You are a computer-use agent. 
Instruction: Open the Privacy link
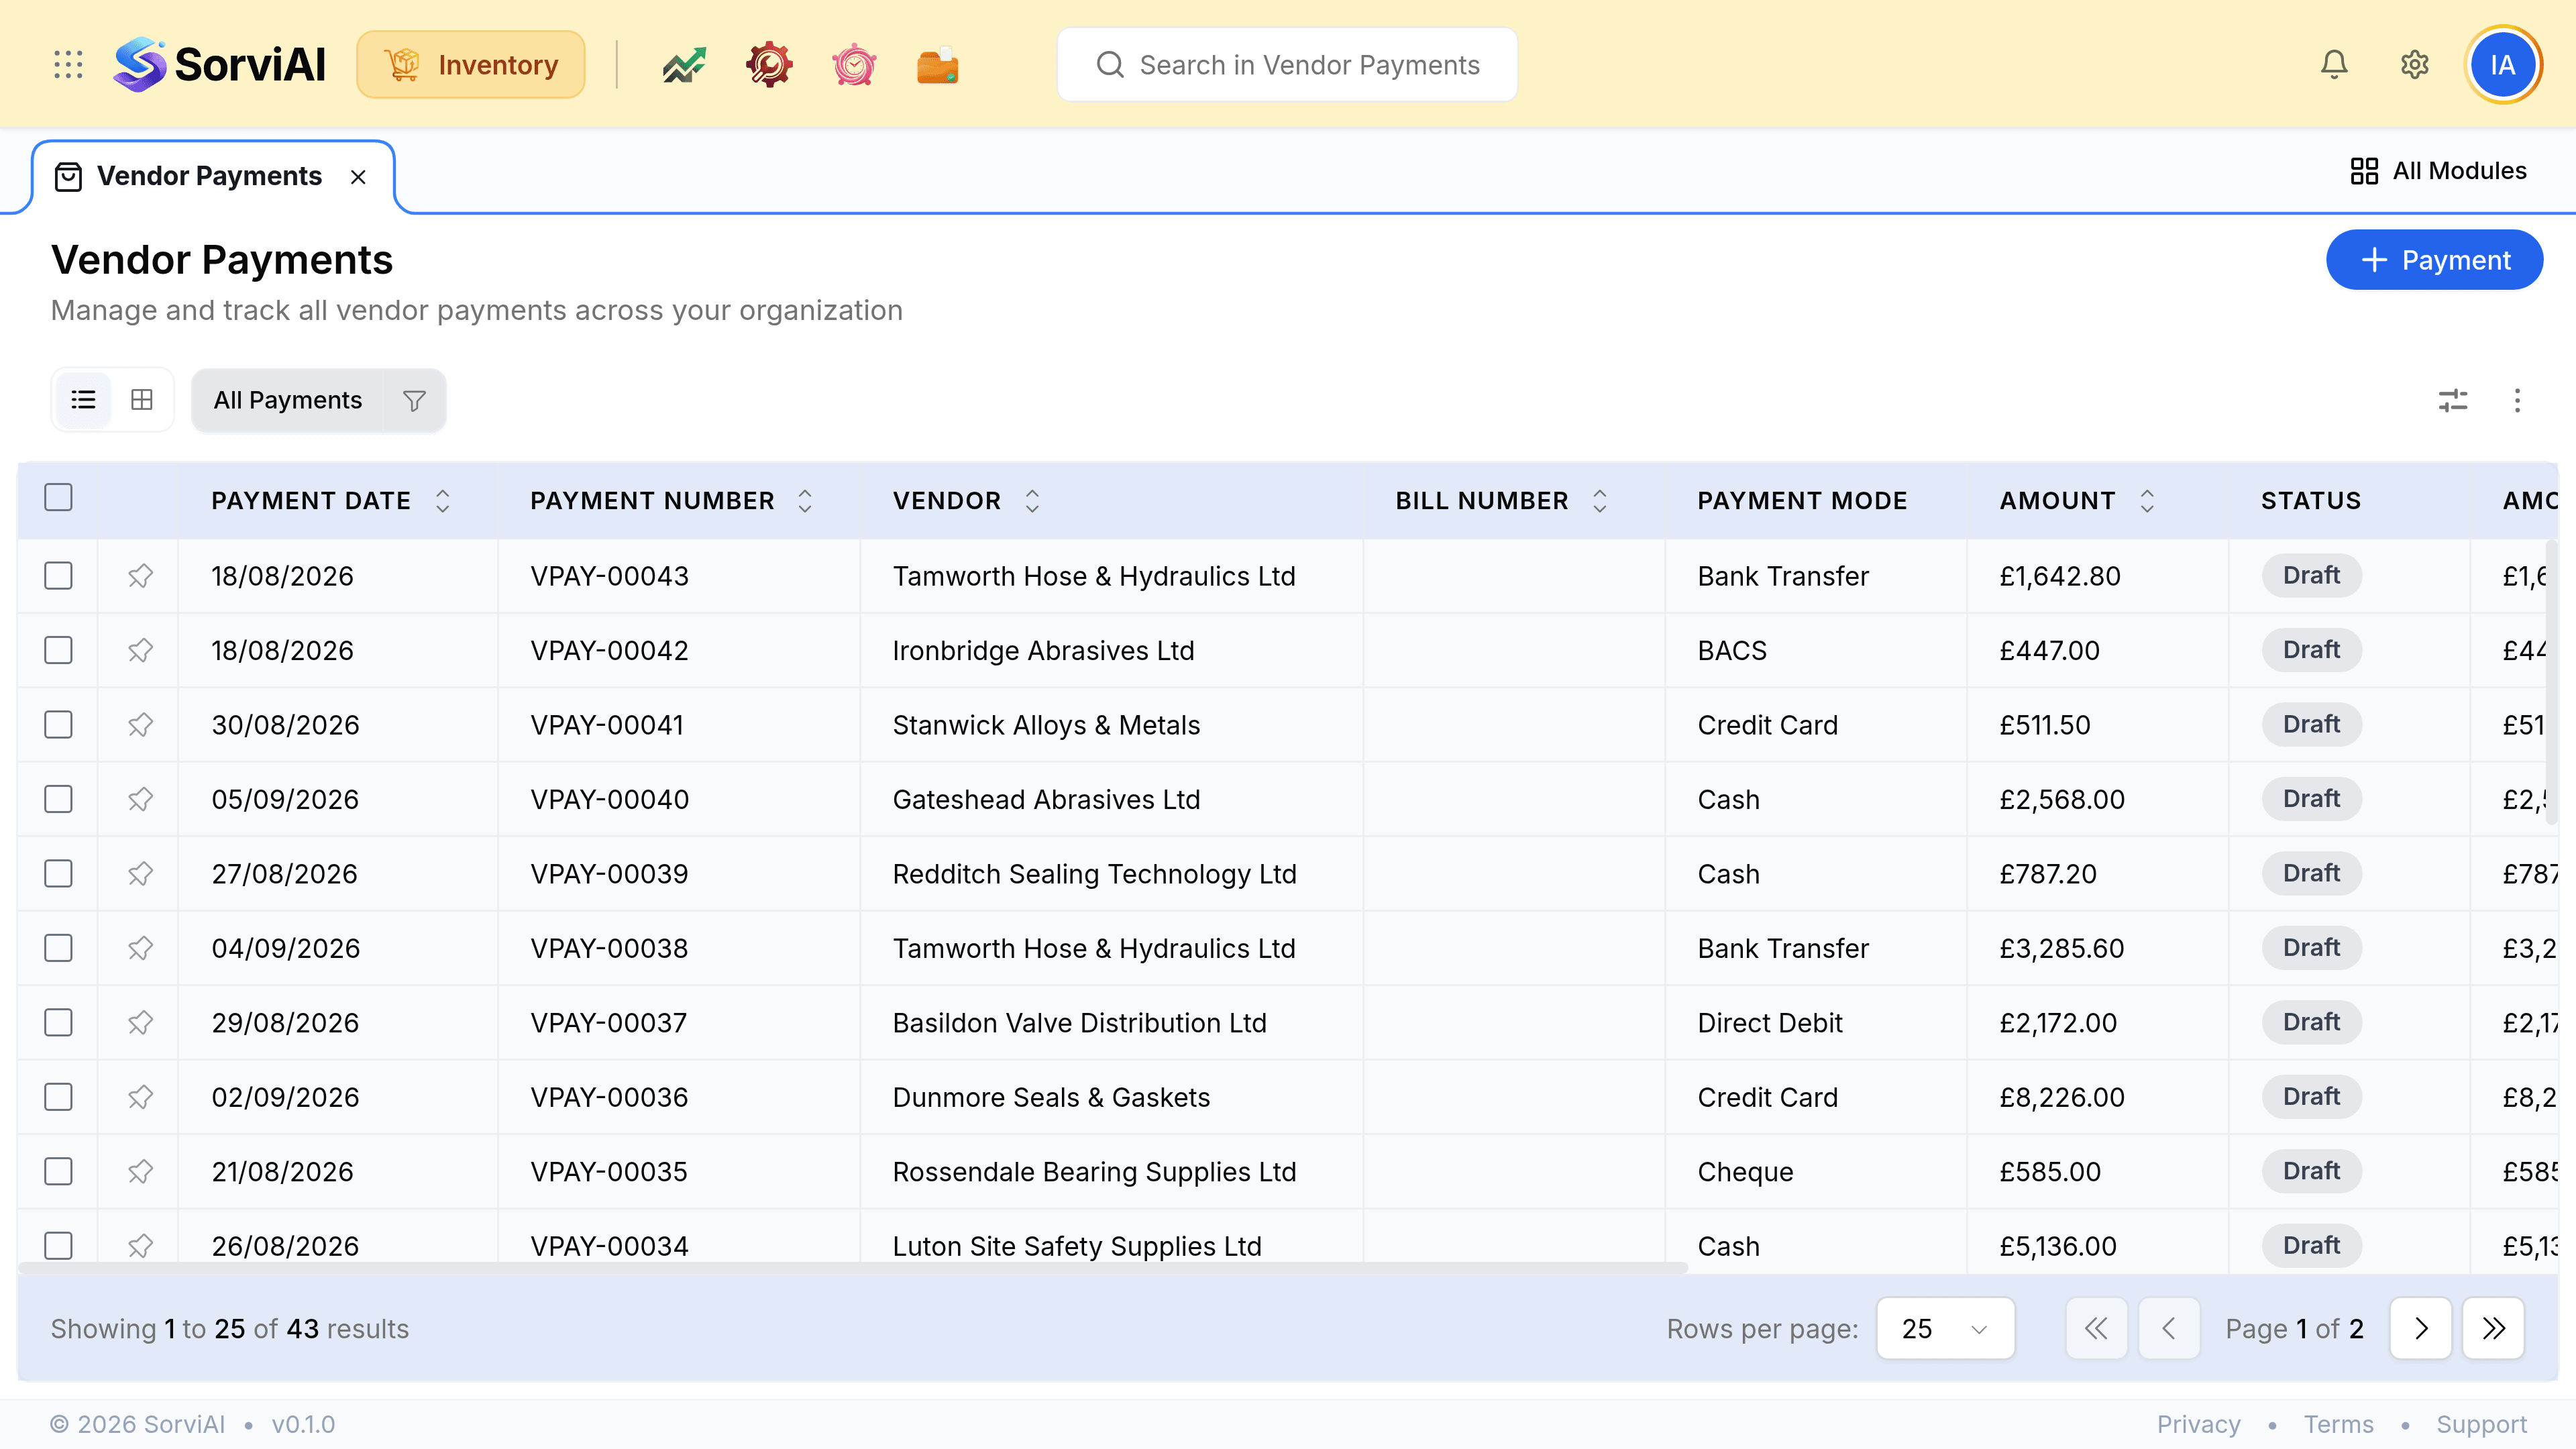tap(2198, 1425)
